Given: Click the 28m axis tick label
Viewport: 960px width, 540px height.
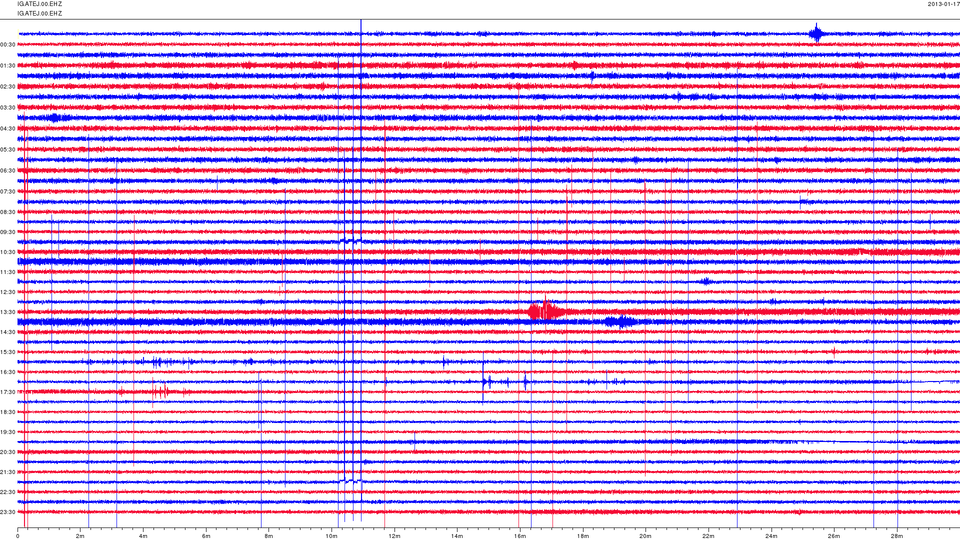Looking at the screenshot, I should 896,536.
